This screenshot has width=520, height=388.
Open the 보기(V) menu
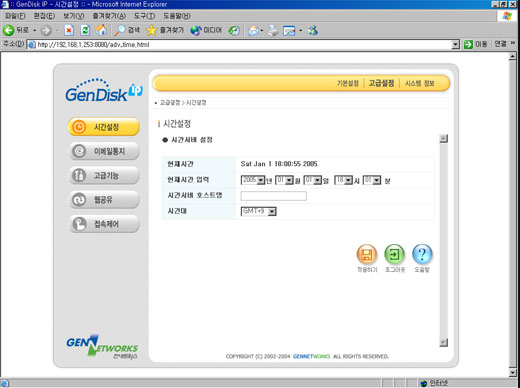pyautogui.click(x=74, y=16)
